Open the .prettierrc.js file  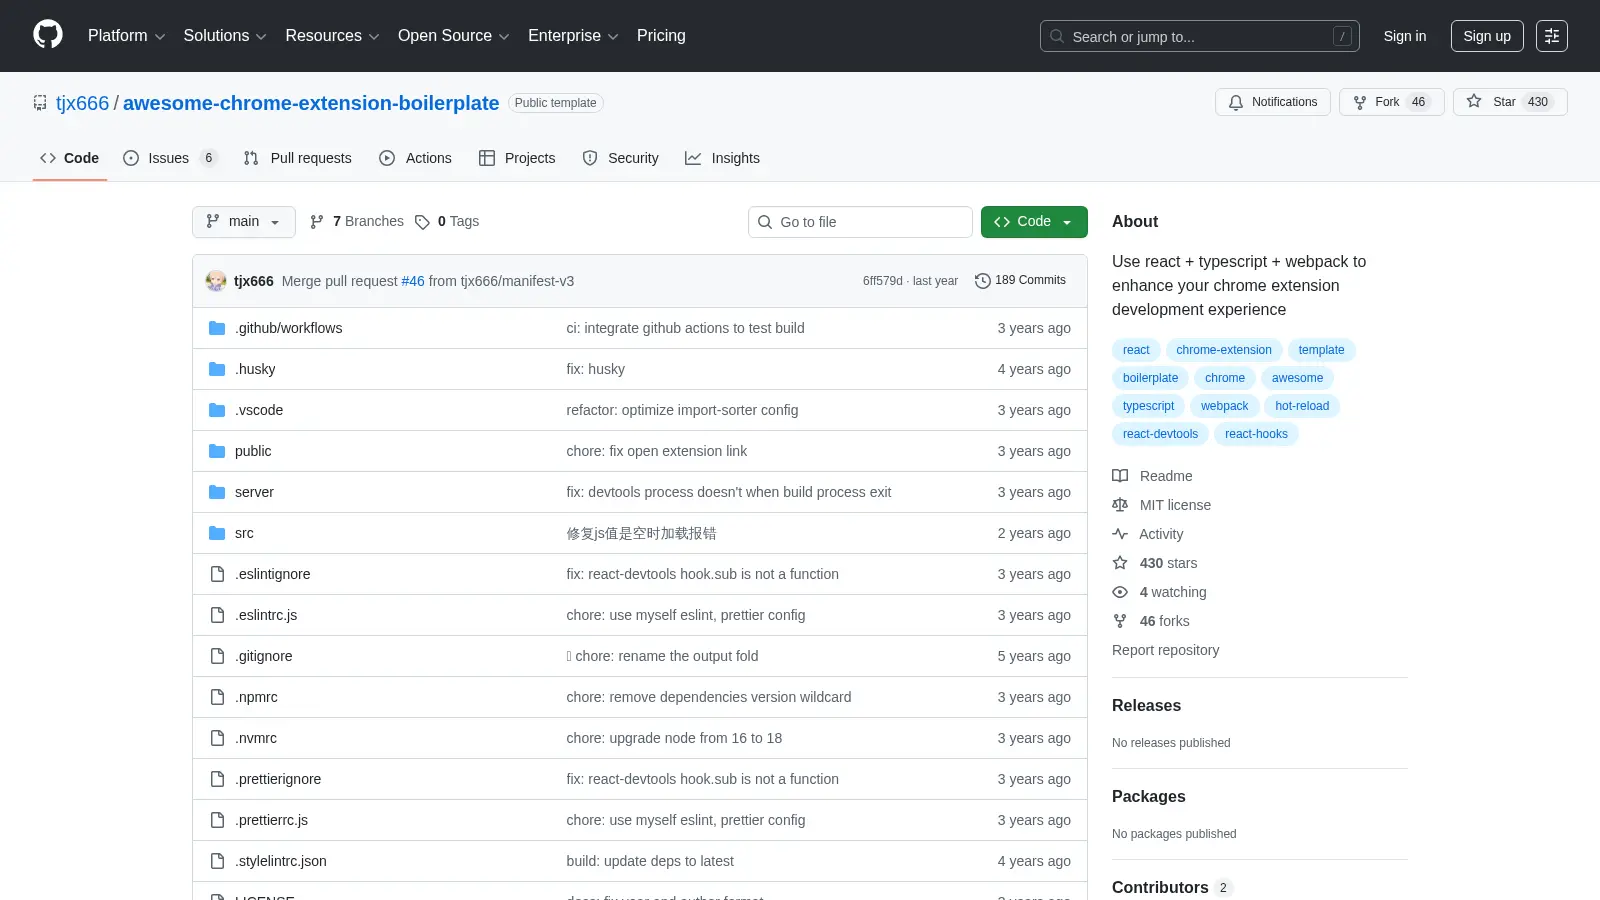click(x=271, y=820)
